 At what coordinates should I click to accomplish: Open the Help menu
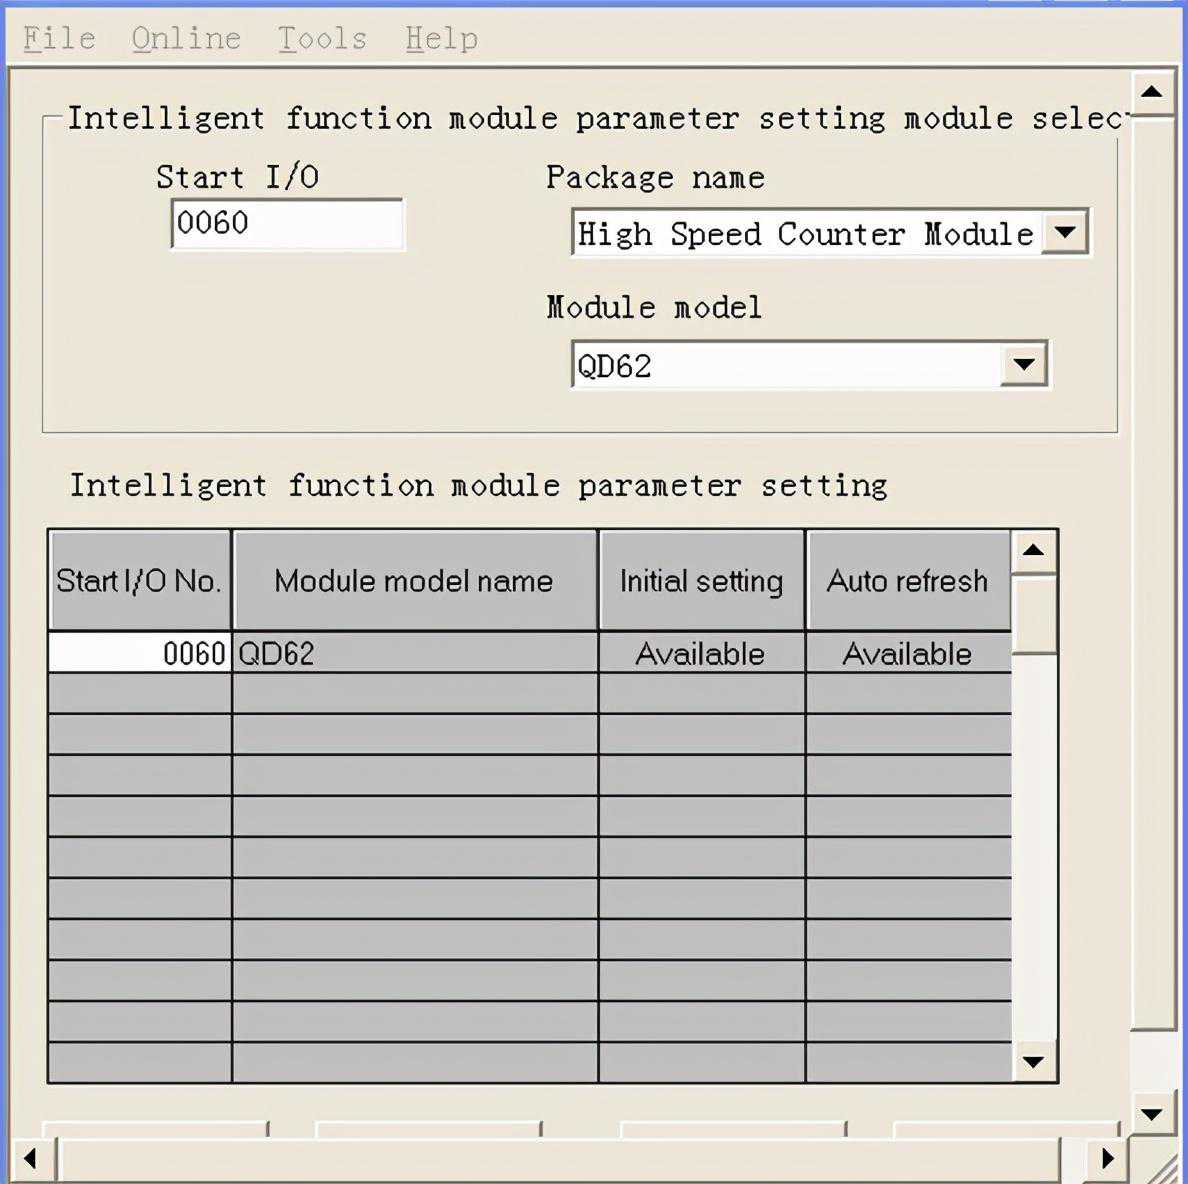[441, 38]
